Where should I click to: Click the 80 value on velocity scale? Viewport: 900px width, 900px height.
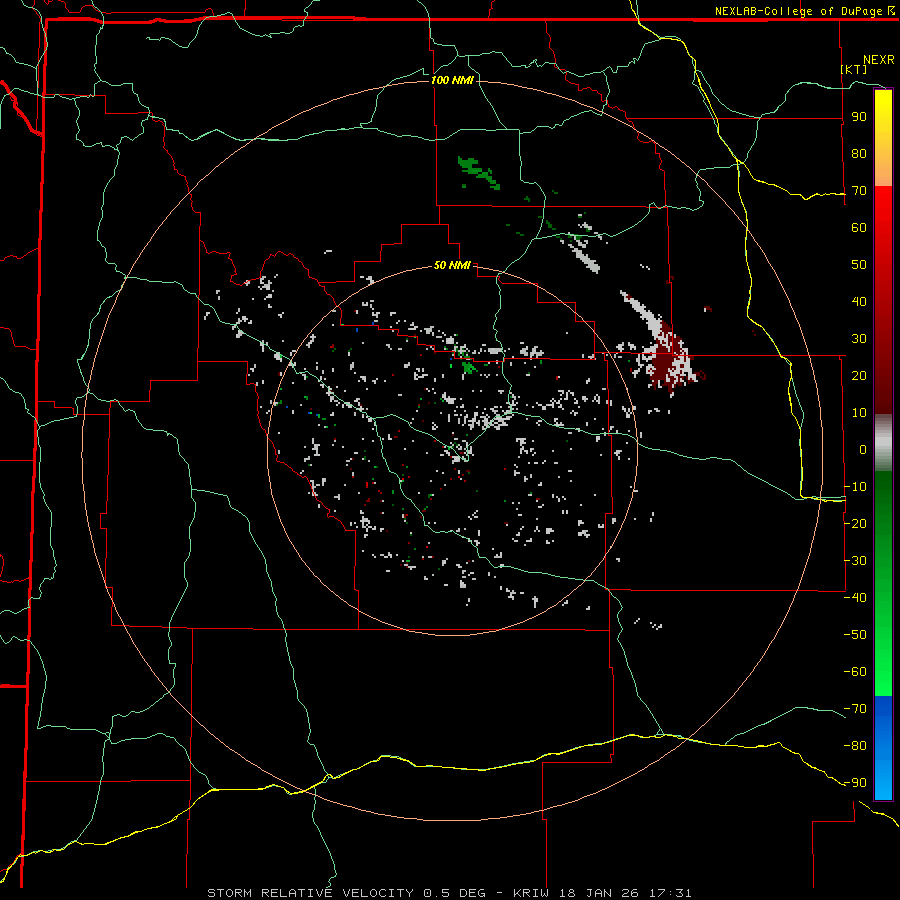pyautogui.click(x=859, y=154)
